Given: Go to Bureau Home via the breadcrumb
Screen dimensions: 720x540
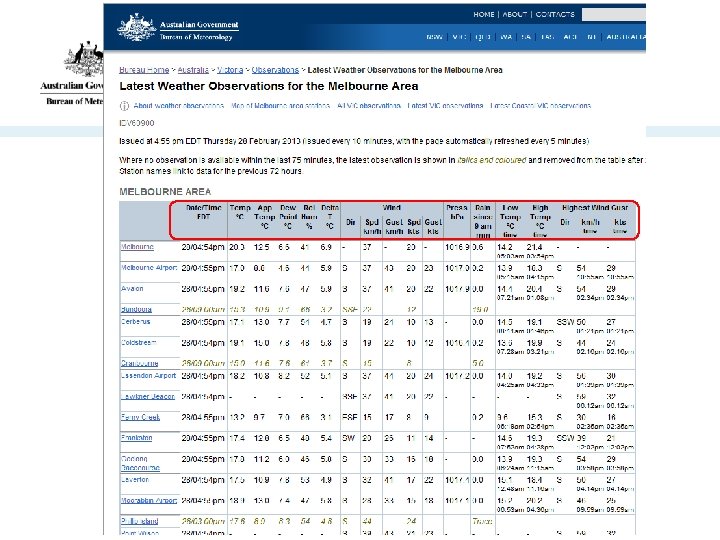Looking at the screenshot, I should [144, 70].
